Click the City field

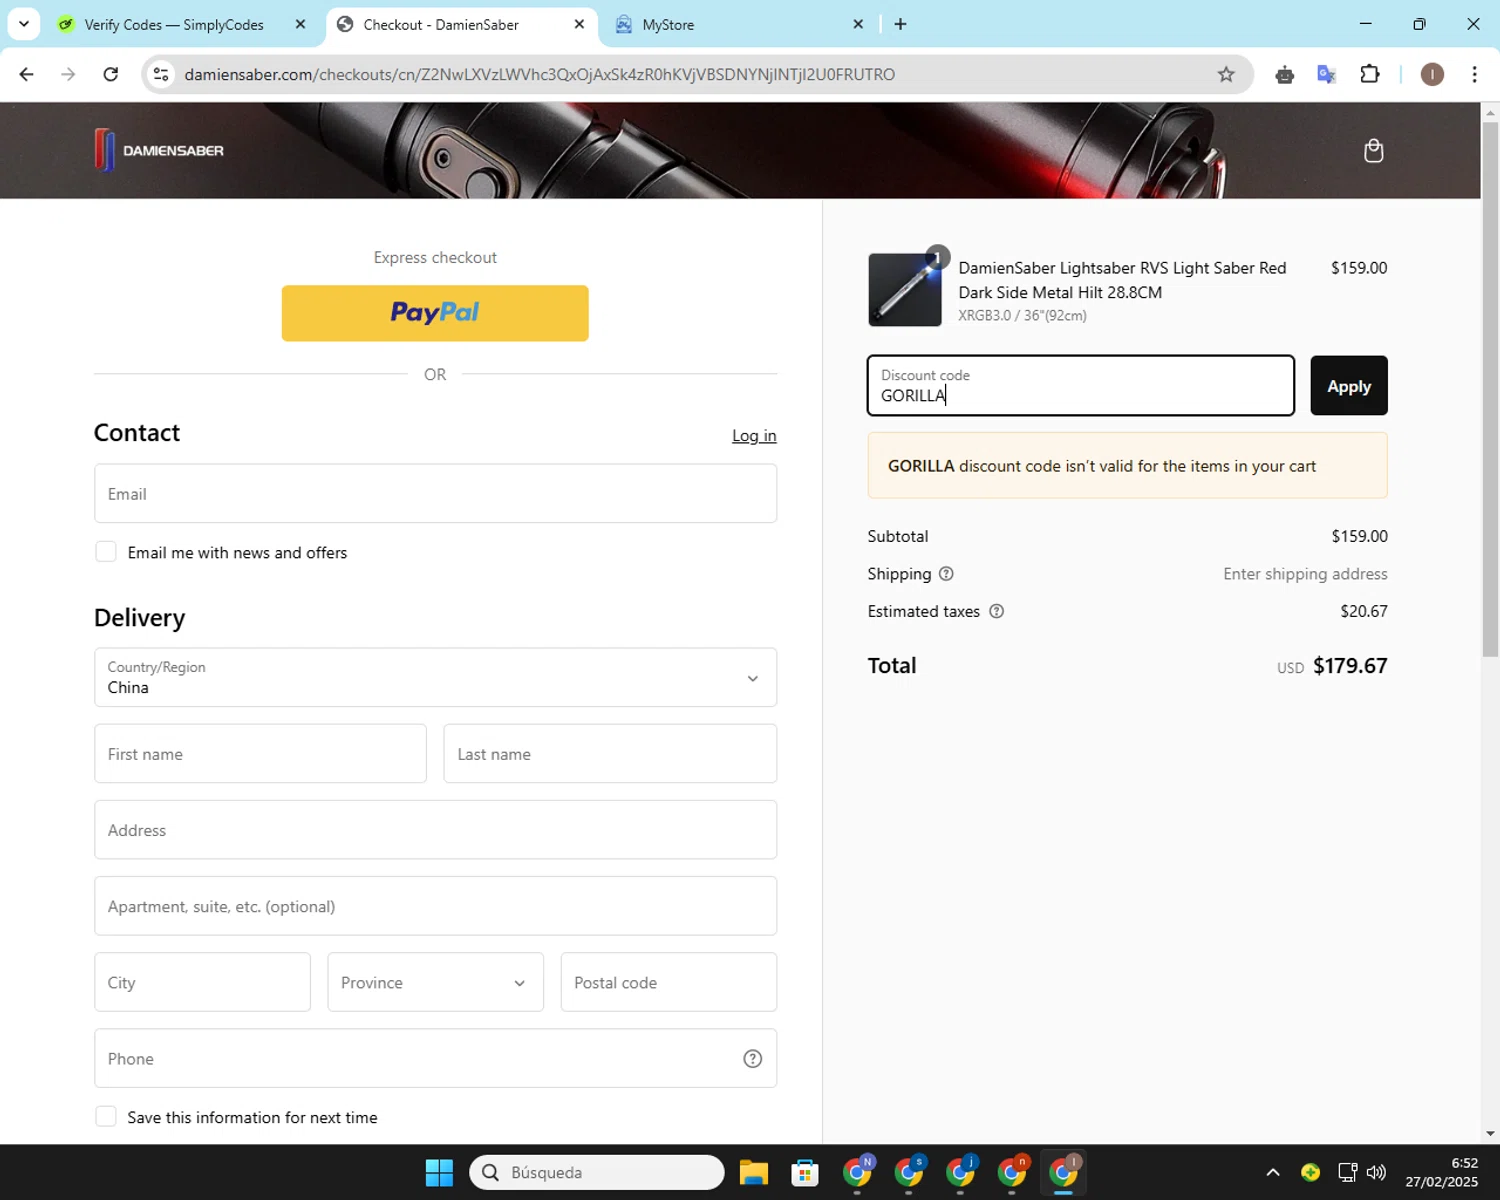202,982
